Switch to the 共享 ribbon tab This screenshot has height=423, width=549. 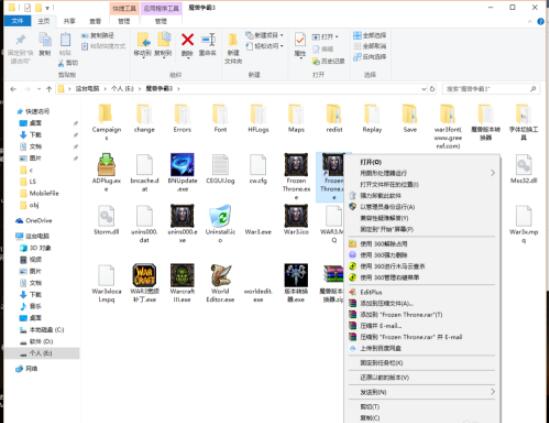point(69,21)
